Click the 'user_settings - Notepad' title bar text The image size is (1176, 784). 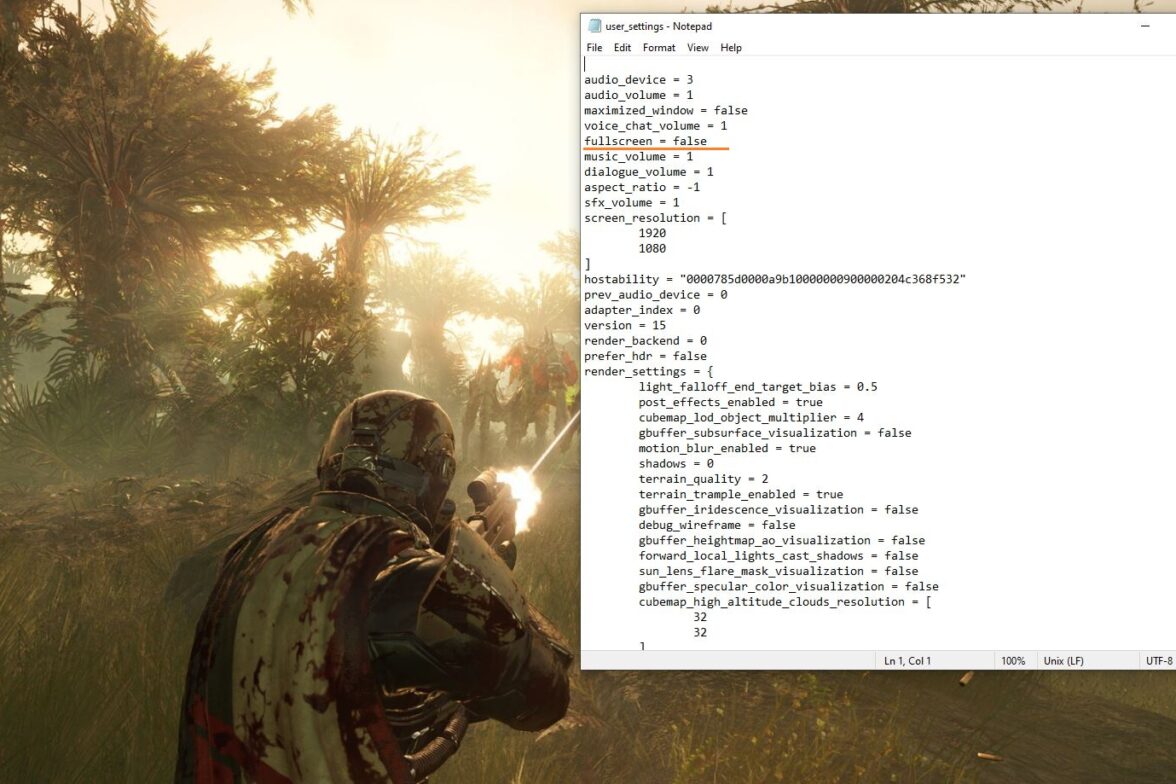pyautogui.click(x=658, y=26)
